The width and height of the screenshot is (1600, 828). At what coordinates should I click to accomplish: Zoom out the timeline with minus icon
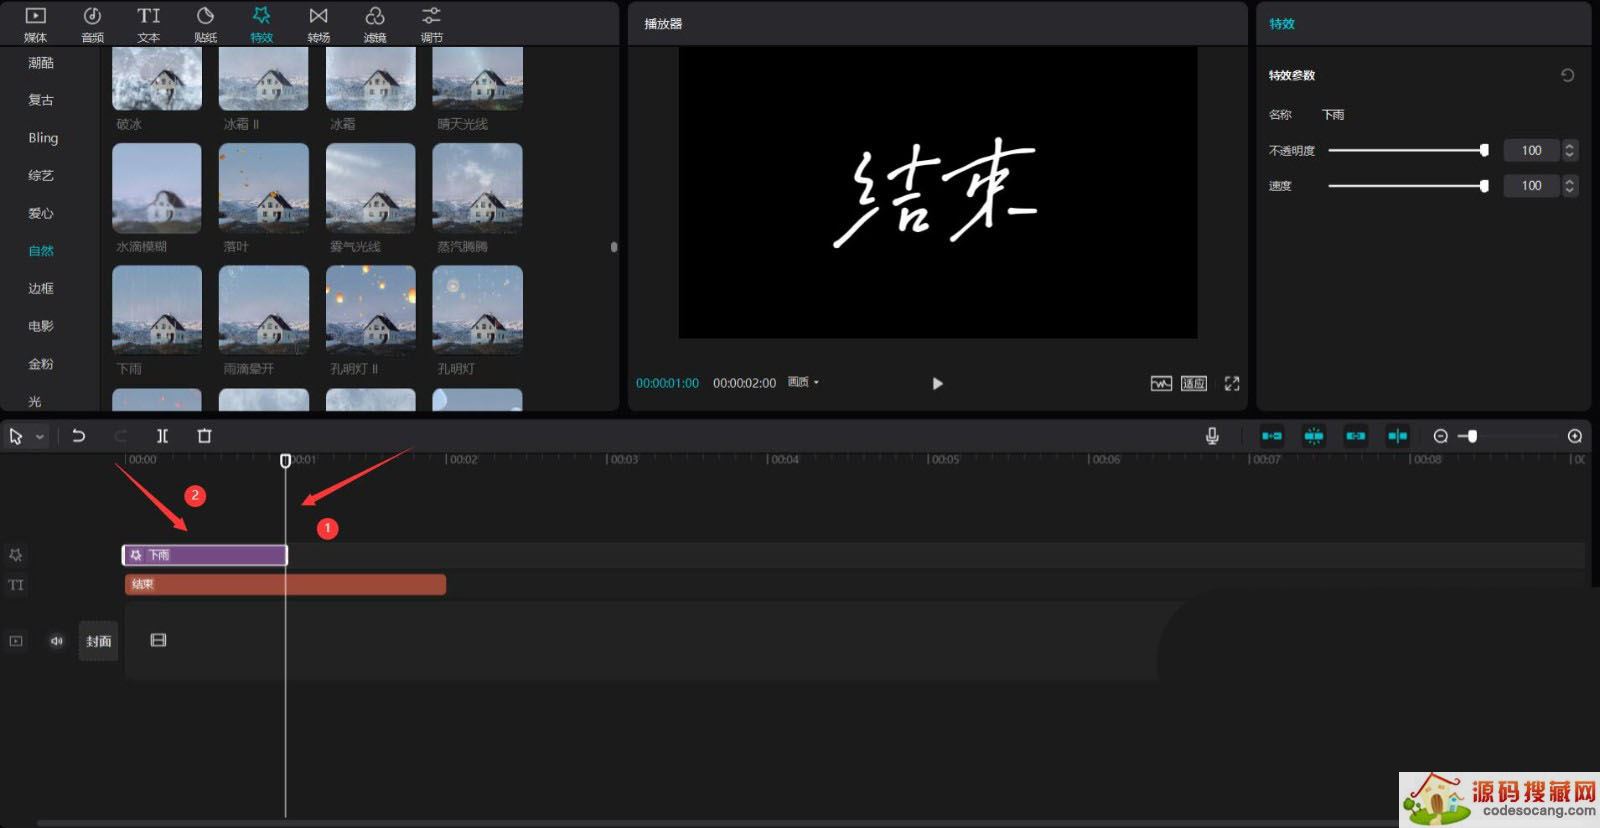1440,436
